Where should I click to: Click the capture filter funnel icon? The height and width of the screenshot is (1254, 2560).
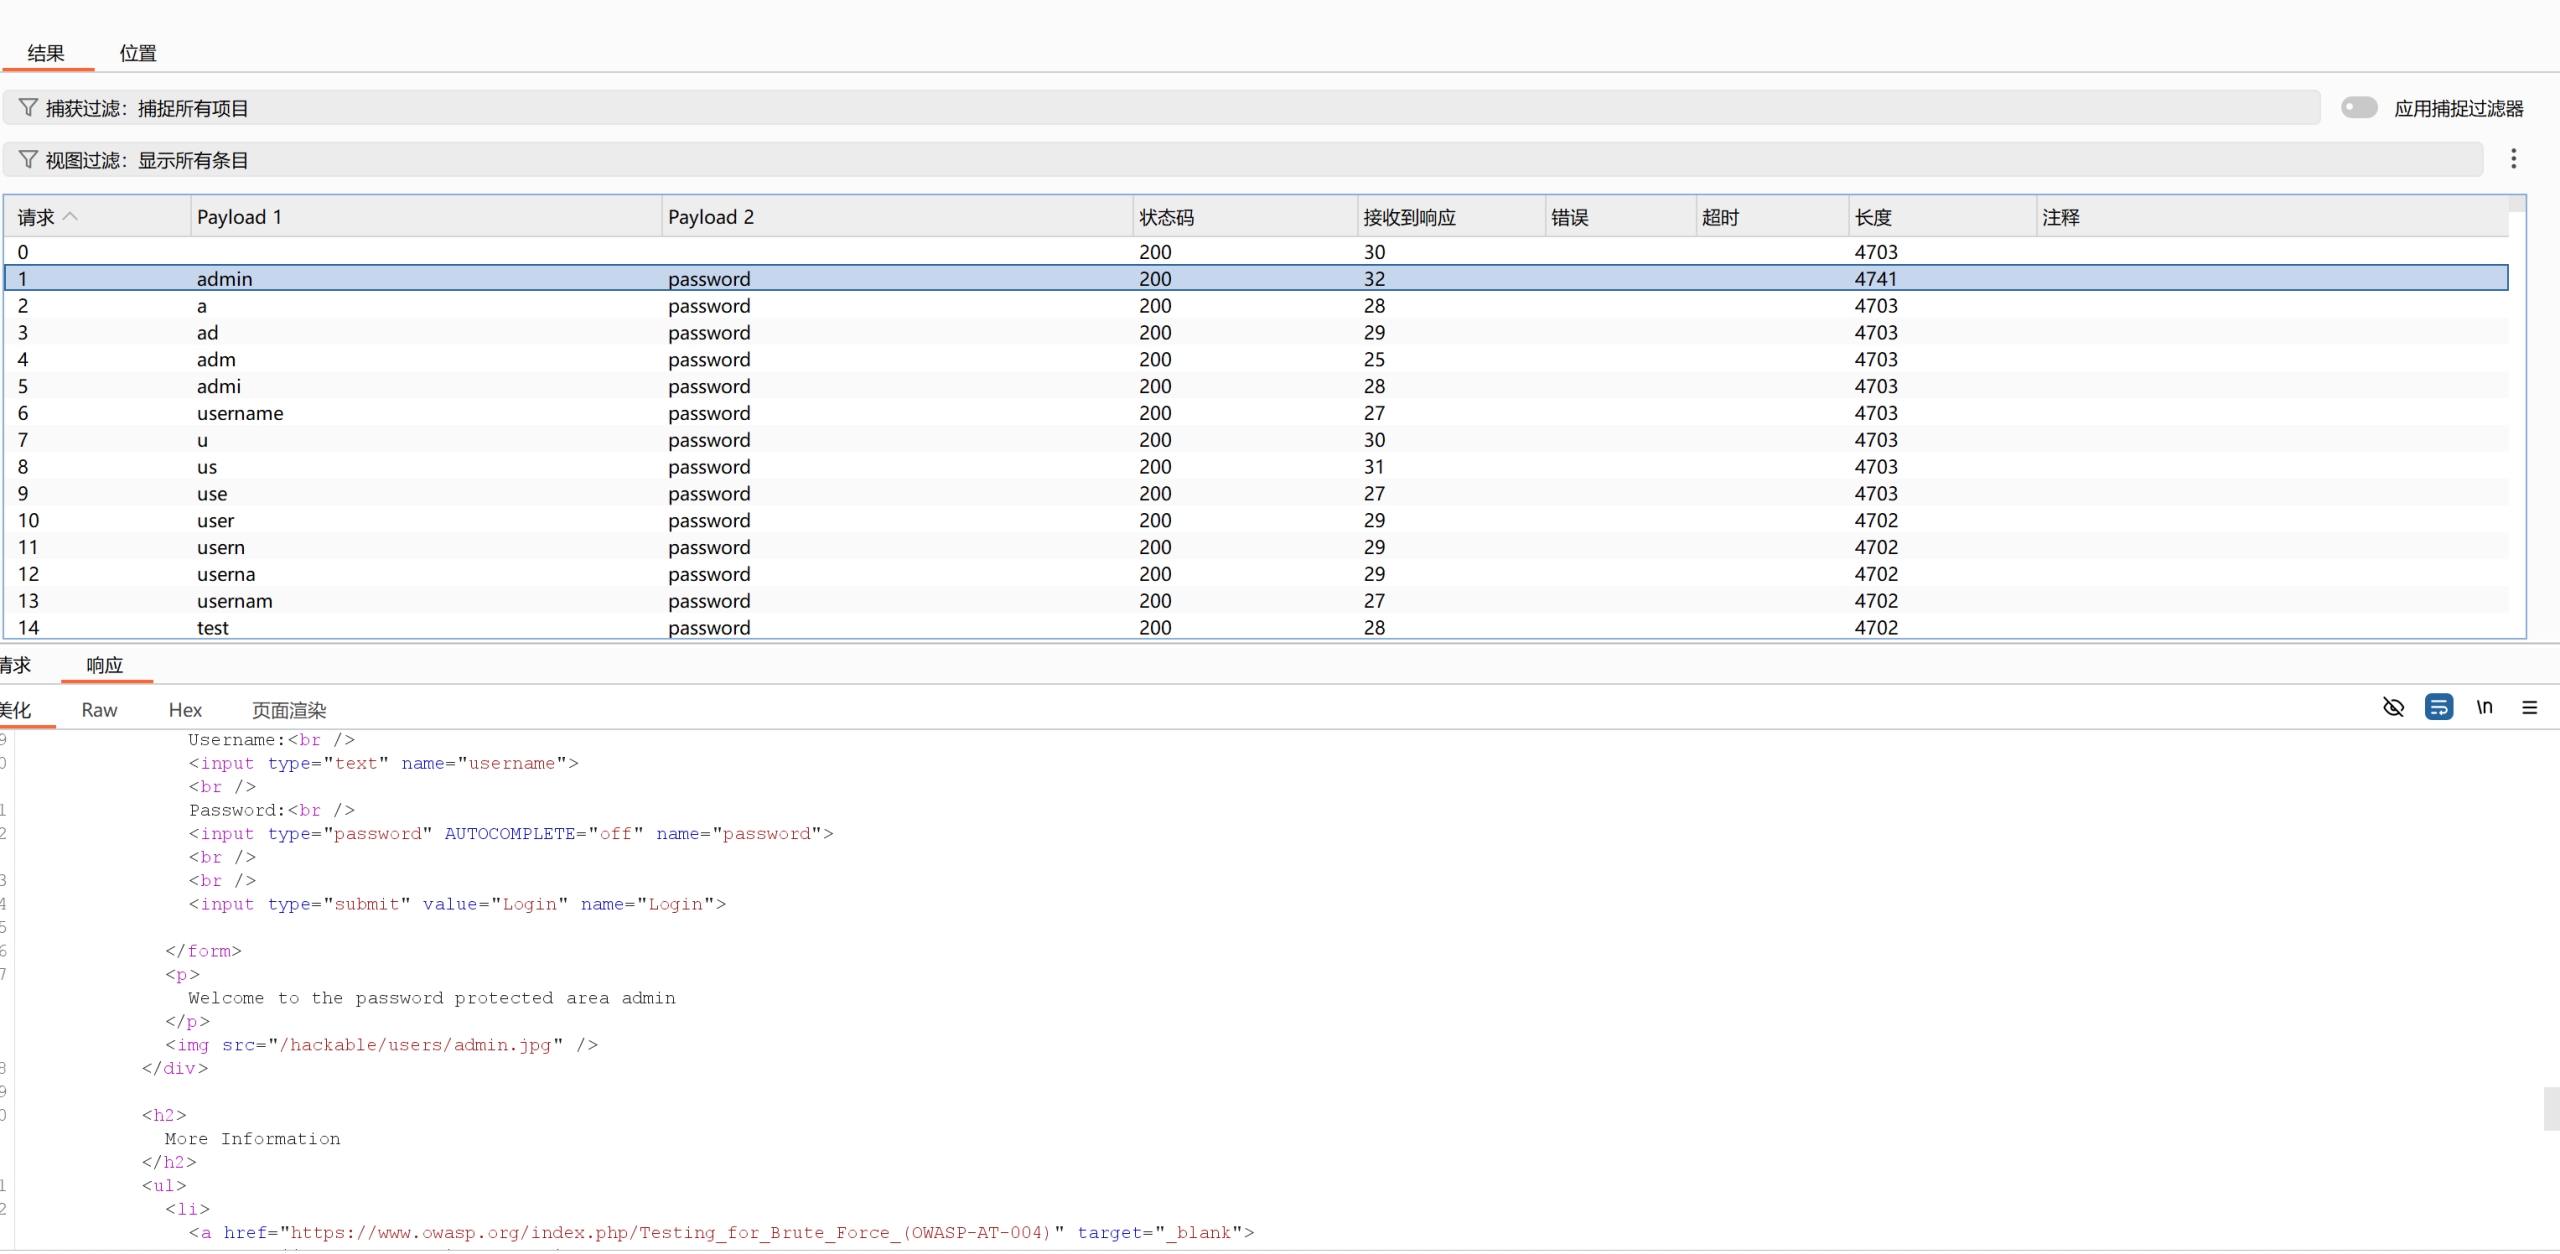tap(28, 107)
